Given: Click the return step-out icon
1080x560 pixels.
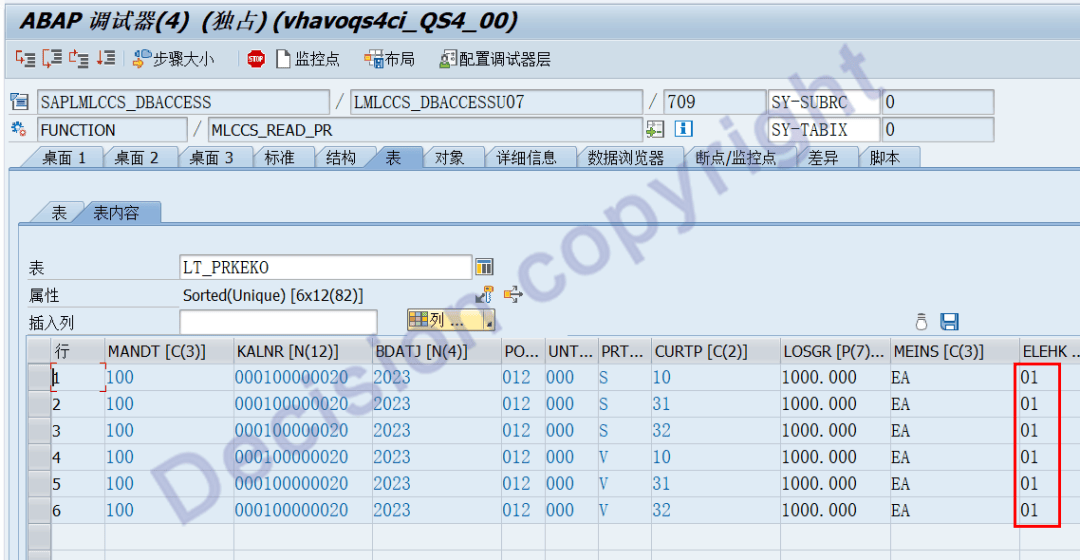Looking at the screenshot, I should [x=79, y=59].
